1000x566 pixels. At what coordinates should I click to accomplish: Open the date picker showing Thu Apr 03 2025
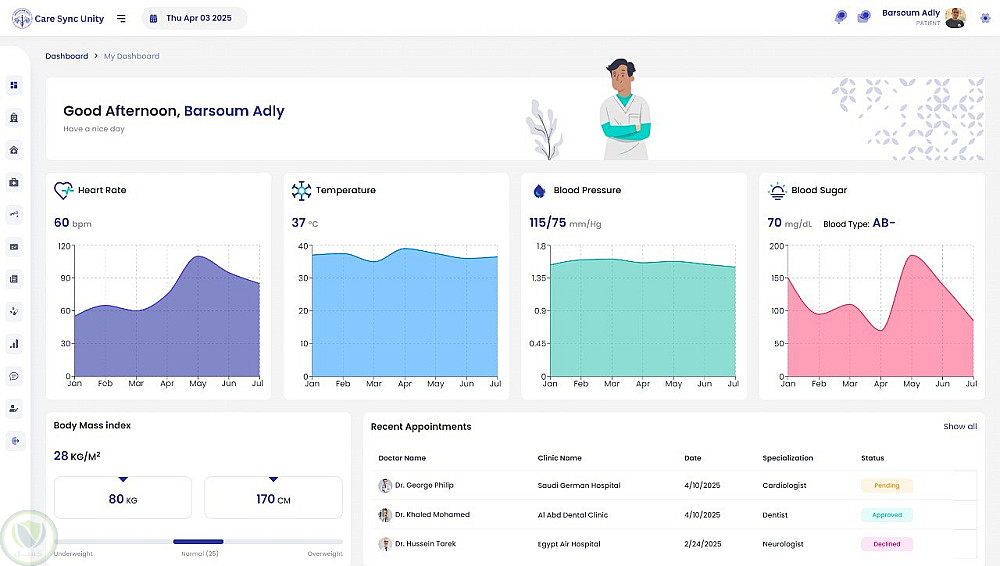[195, 19]
